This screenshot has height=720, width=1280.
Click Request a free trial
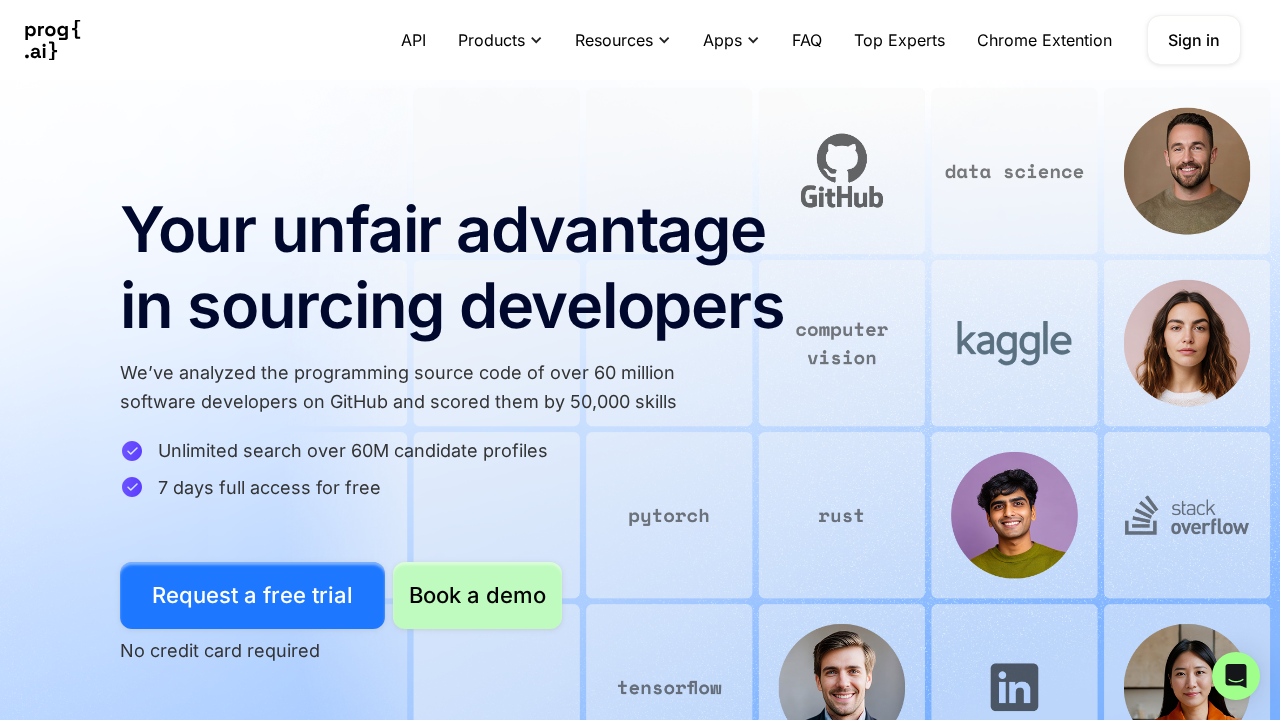tap(252, 596)
